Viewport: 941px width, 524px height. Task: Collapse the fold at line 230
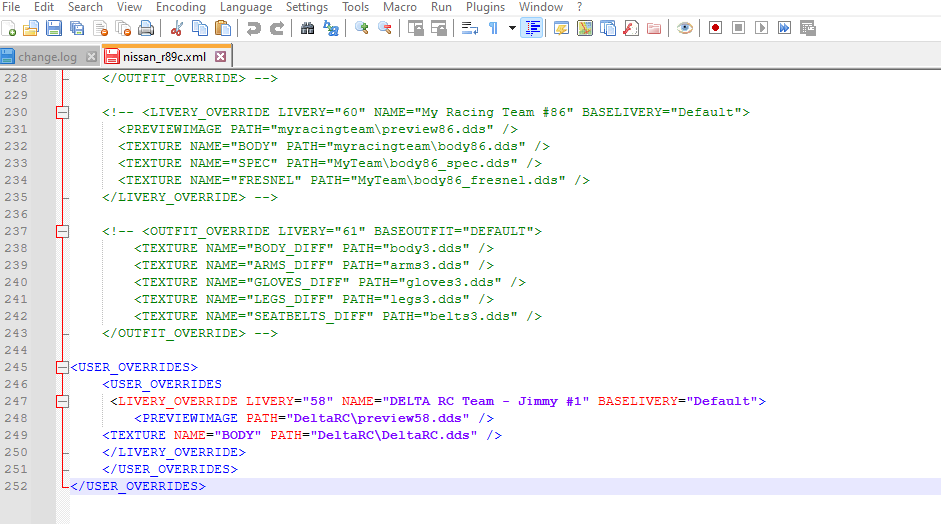pos(62,112)
